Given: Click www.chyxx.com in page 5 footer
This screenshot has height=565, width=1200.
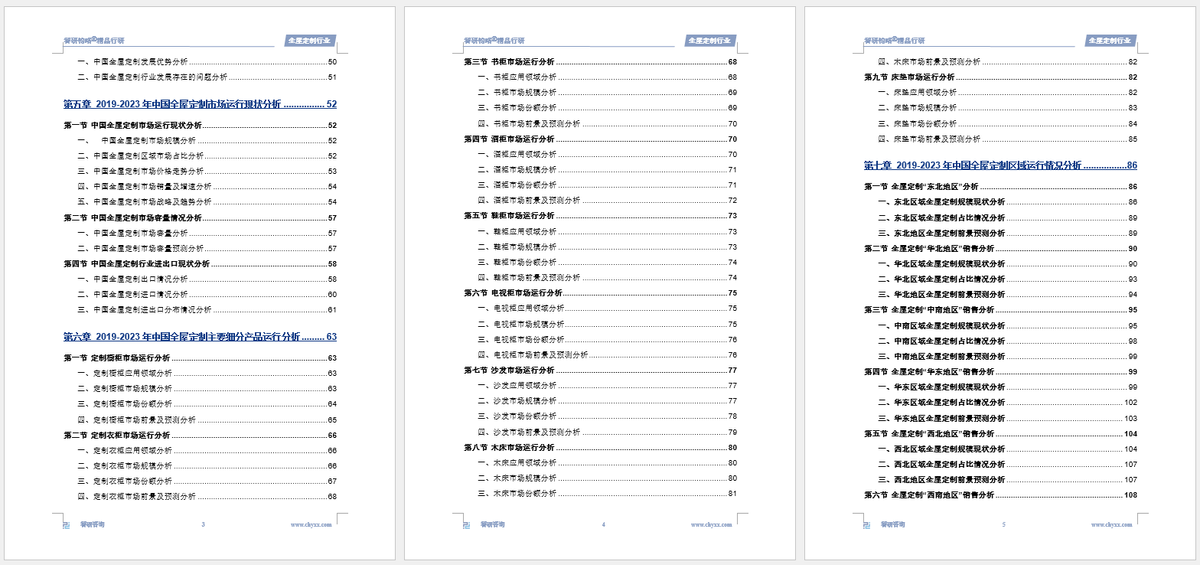Looking at the screenshot, I should pos(1112,524).
